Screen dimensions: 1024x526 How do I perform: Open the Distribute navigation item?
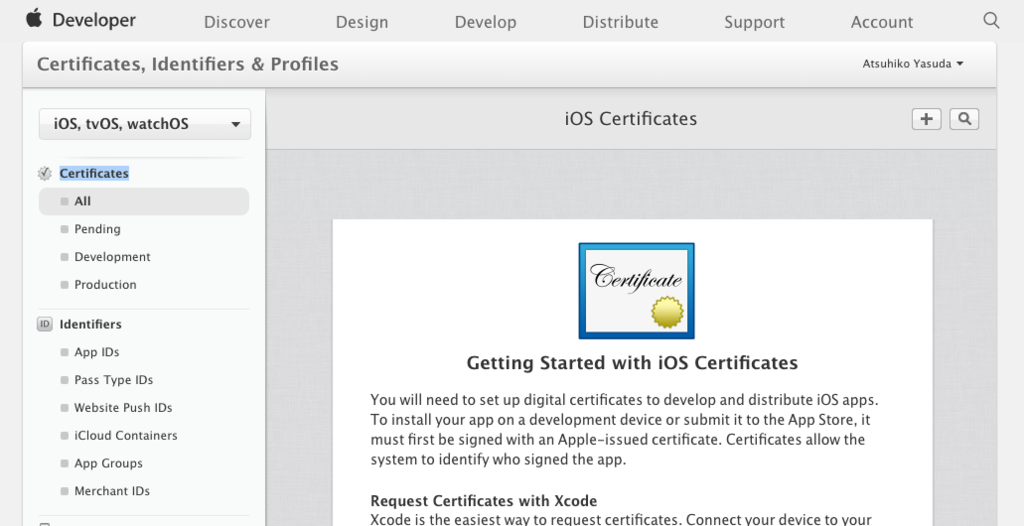pyautogui.click(x=620, y=22)
